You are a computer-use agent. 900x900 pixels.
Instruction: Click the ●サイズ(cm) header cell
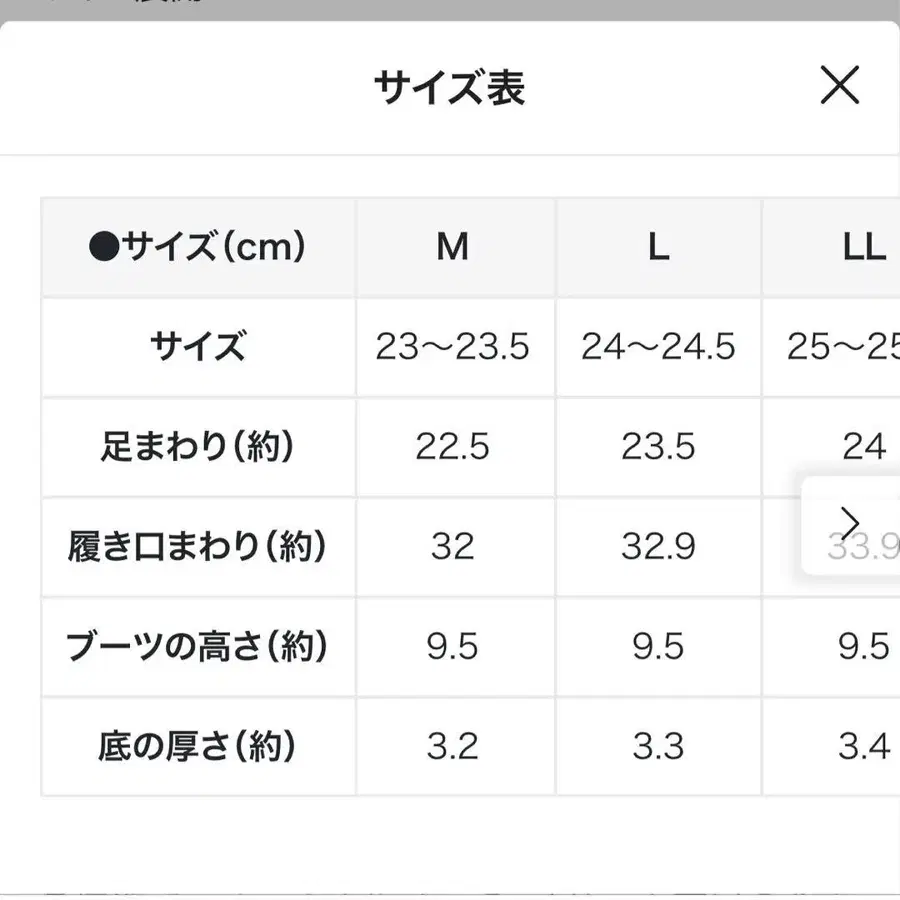198,247
